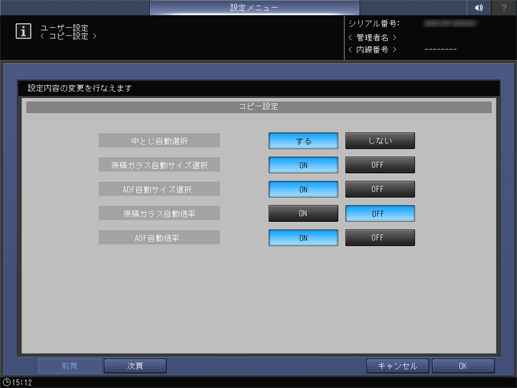
Task: Go to next page with 次頁
Action: pos(135,366)
